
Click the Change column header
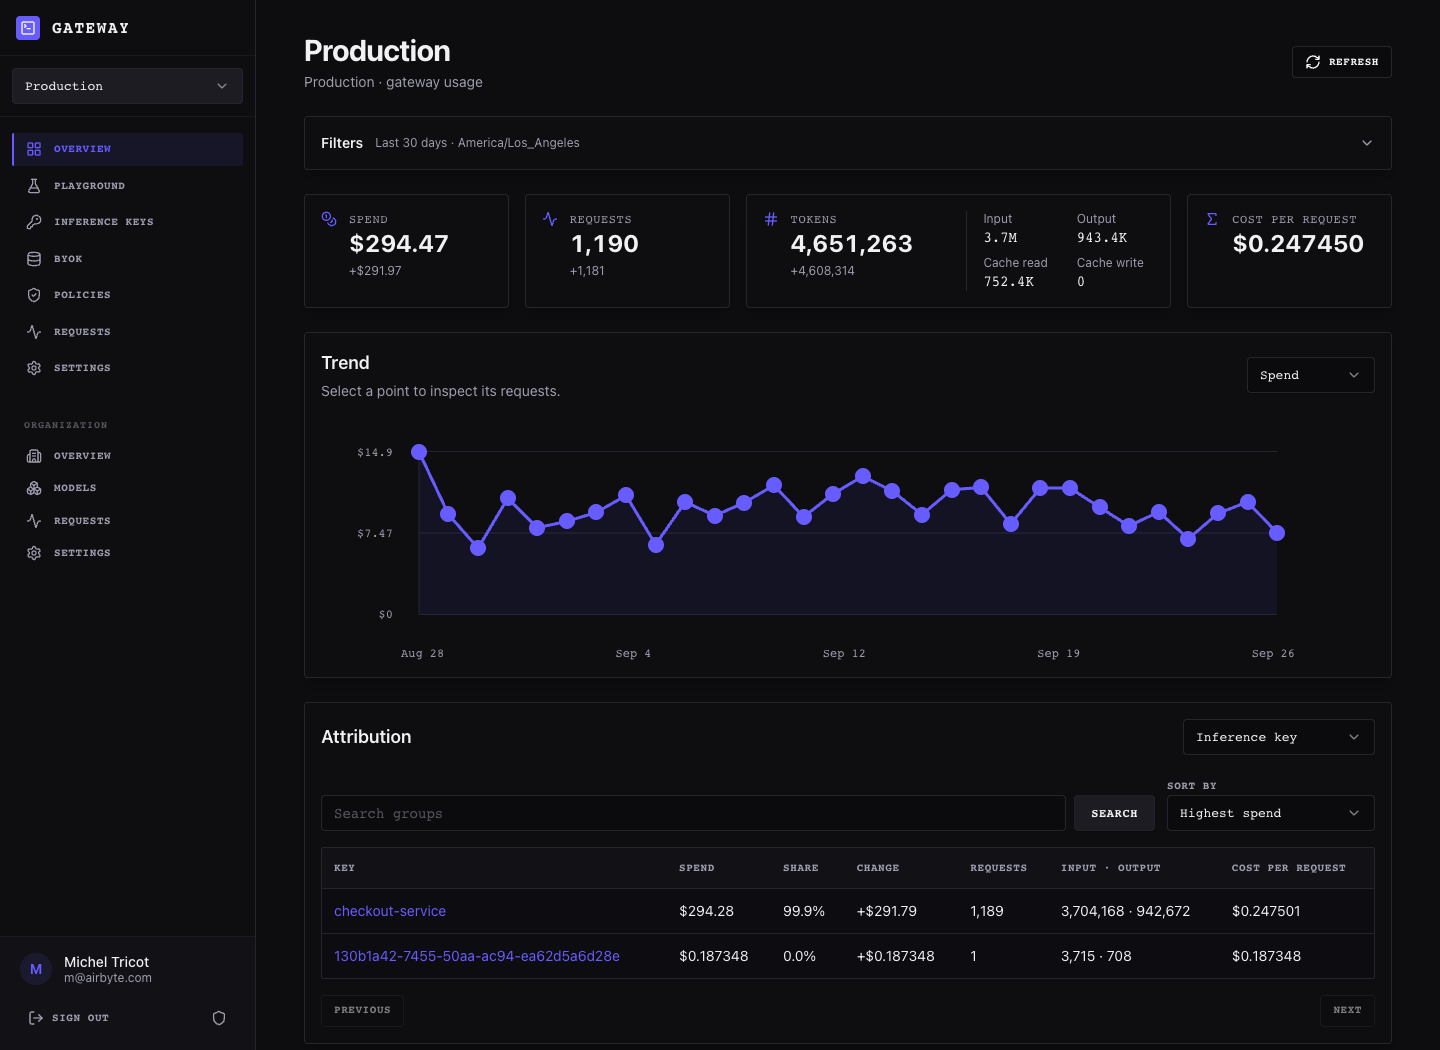[x=877, y=868]
